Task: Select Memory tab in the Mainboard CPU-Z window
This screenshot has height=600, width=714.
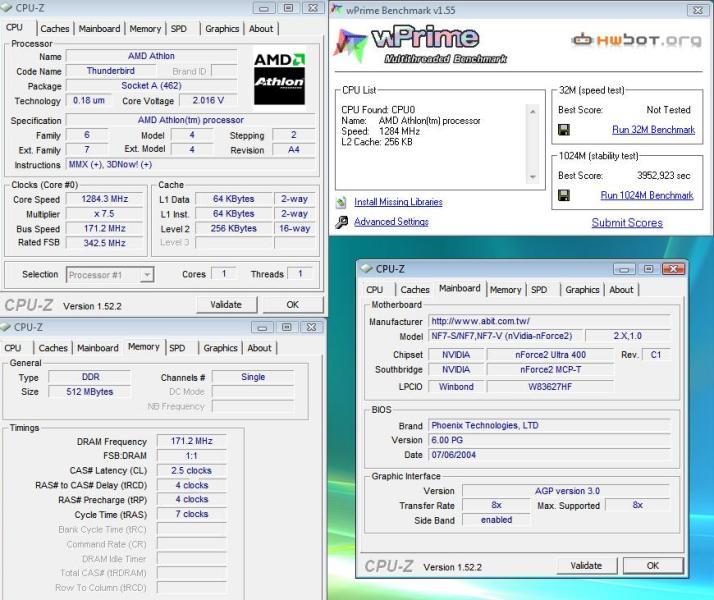Action: point(505,290)
